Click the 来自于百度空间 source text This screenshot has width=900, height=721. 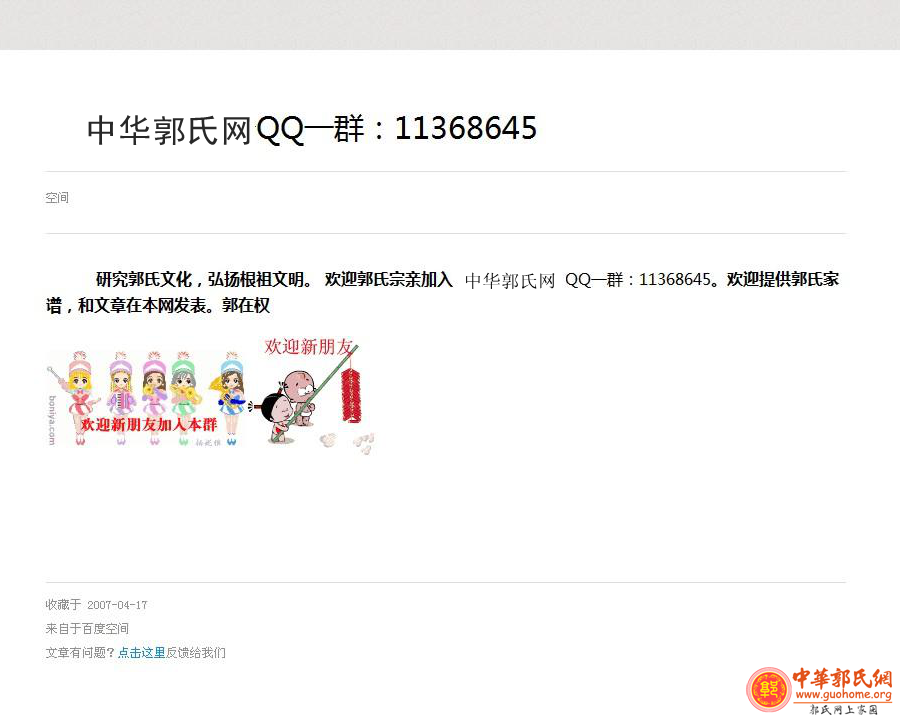point(87,629)
